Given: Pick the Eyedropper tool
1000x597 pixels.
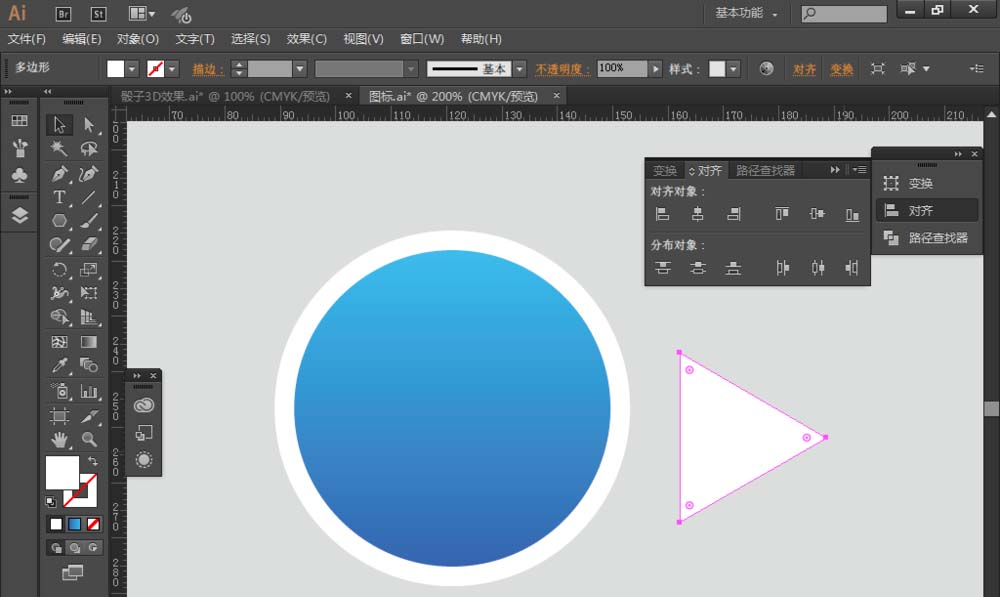Looking at the screenshot, I should pyautogui.click(x=59, y=365).
